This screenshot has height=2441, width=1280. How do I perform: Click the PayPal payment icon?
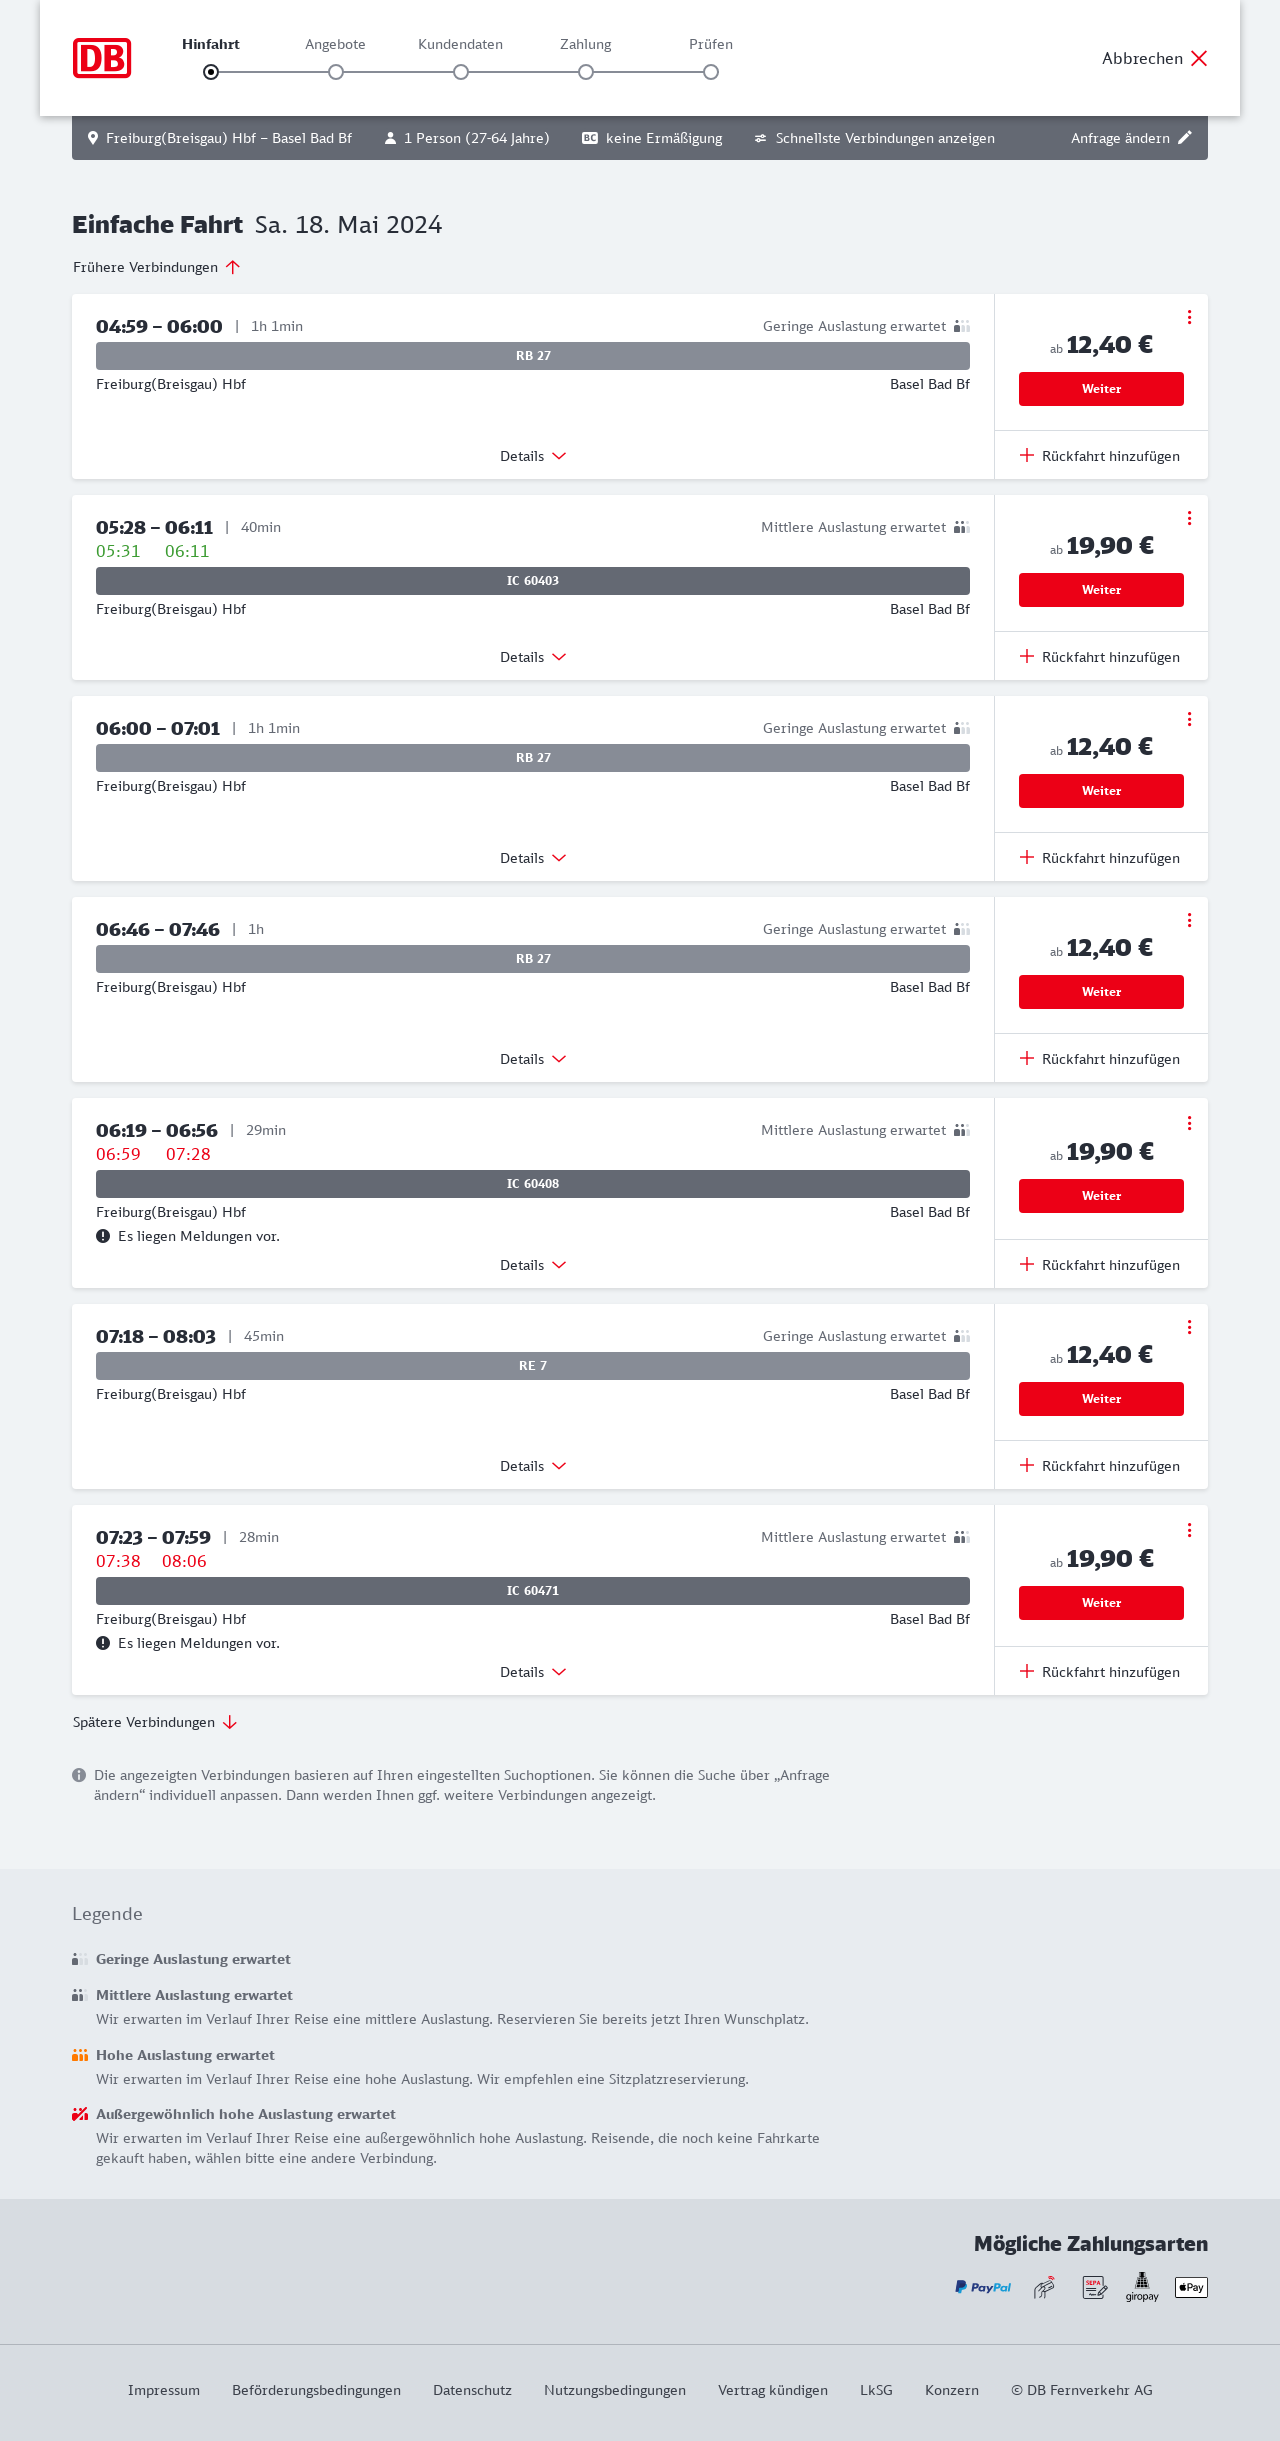coord(983,2287)
